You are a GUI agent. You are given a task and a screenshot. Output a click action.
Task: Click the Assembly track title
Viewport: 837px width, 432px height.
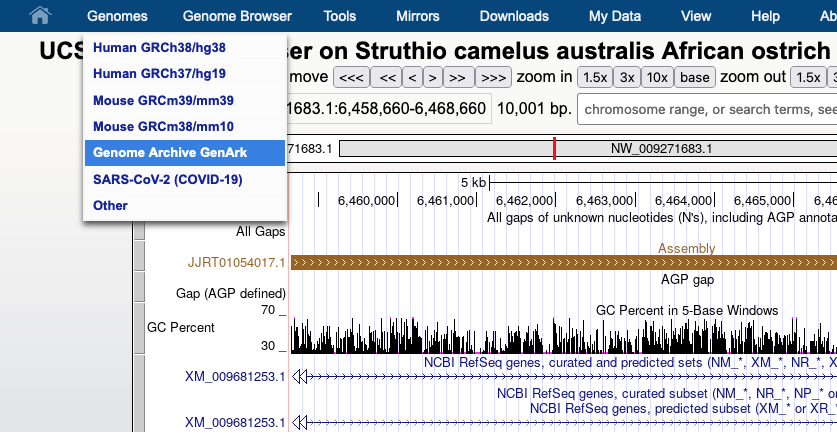coord(686,248)
